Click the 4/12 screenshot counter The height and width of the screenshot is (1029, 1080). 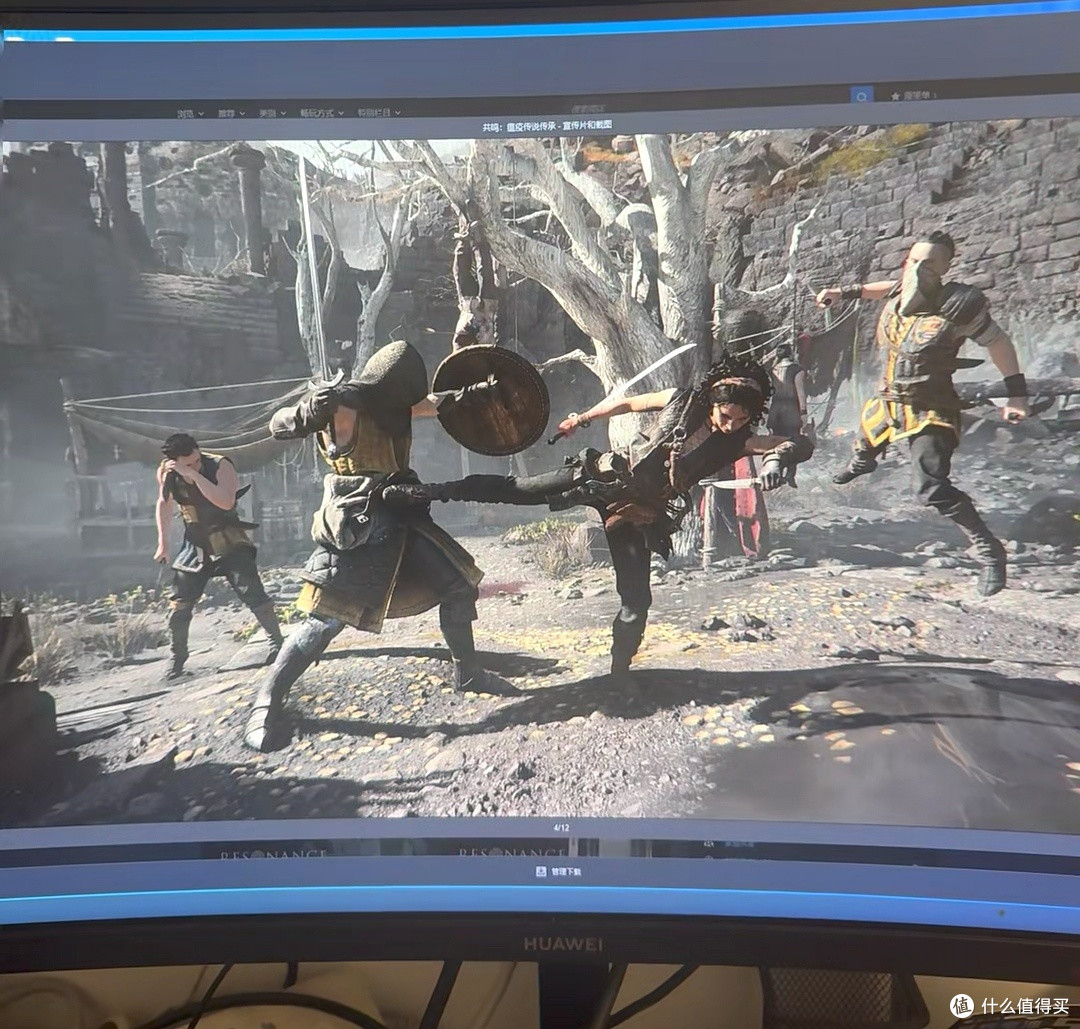click(561, 827)
